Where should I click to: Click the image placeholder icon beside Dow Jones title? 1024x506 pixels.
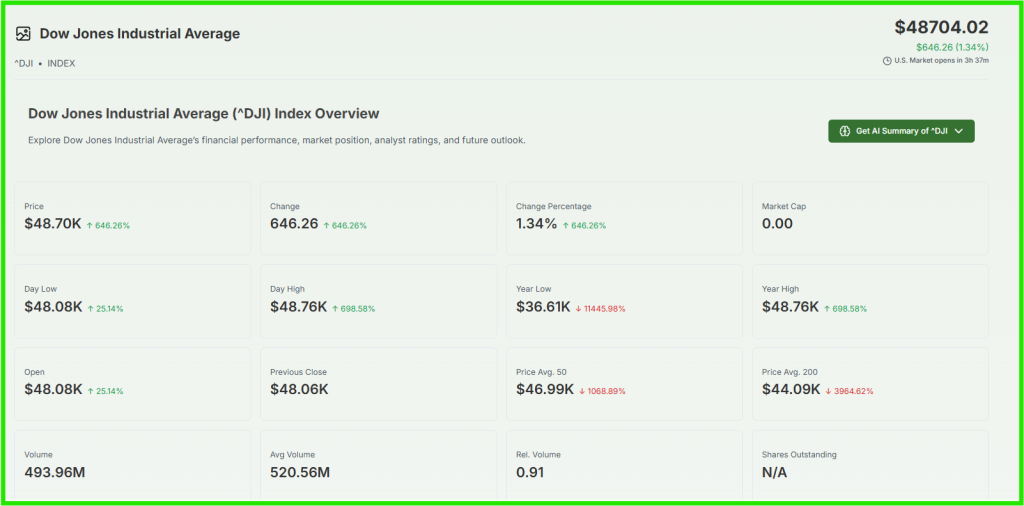tap(24, 34)
